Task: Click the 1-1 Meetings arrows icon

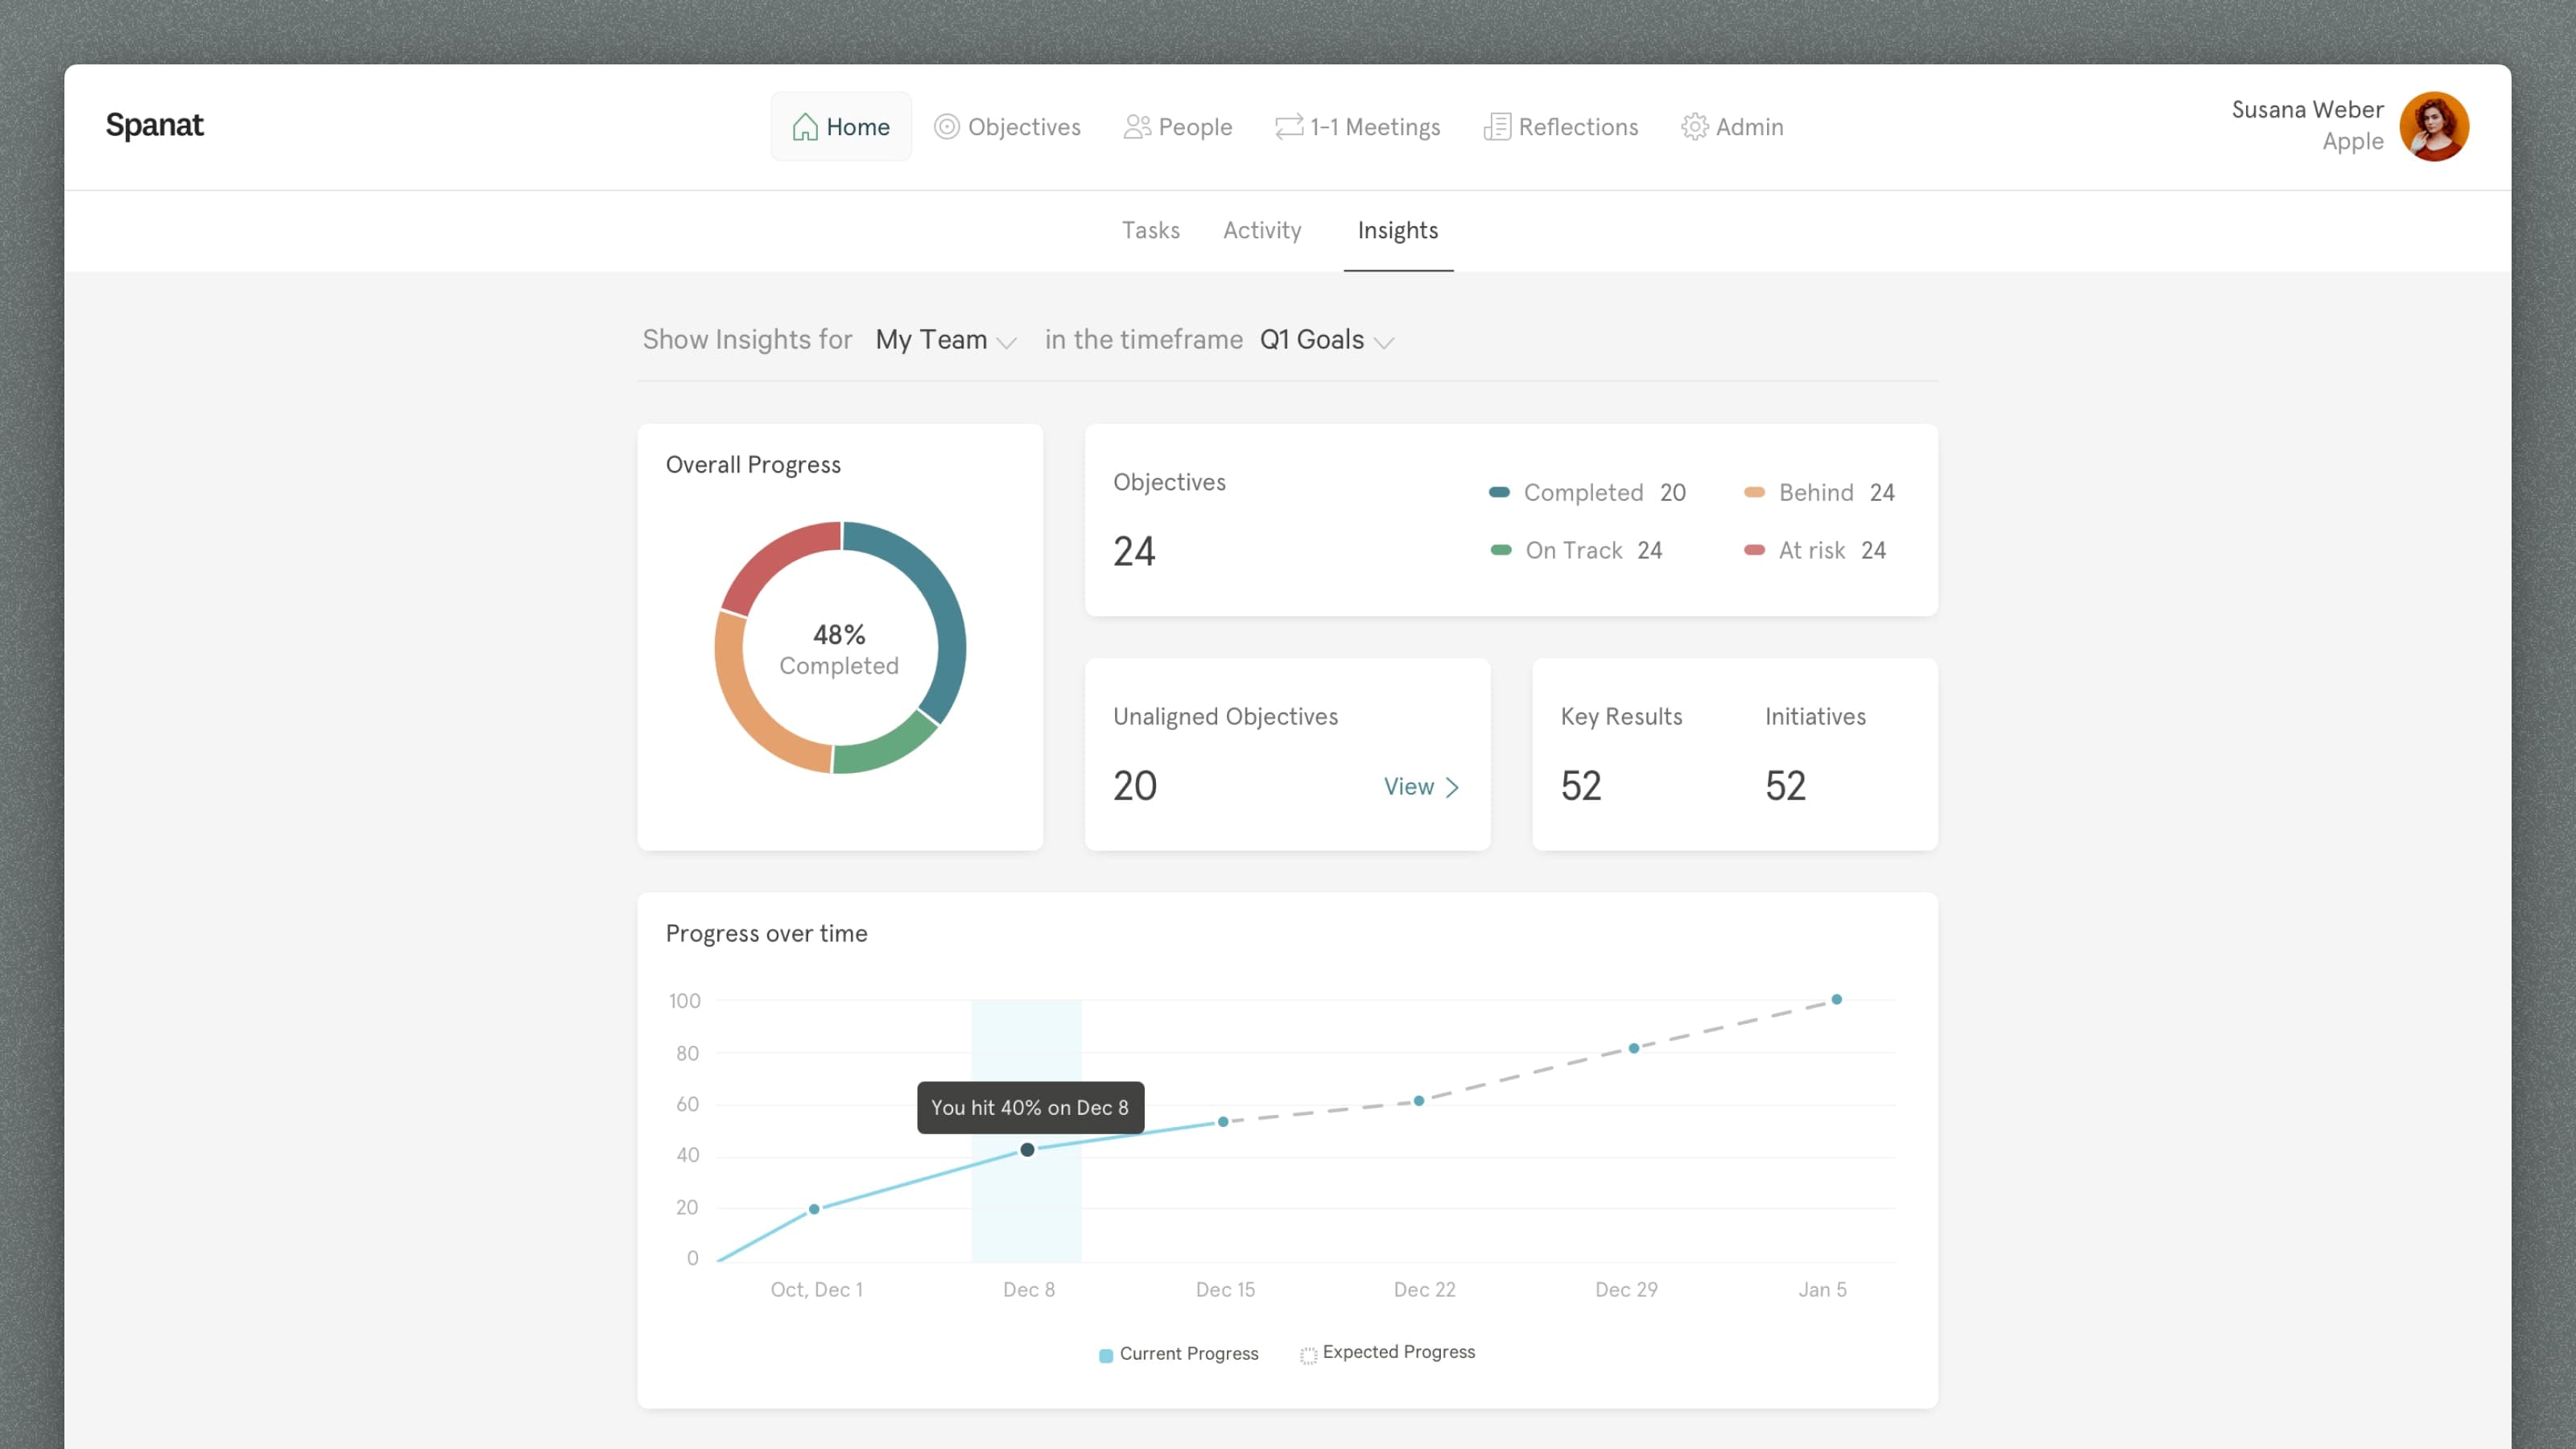Action: click(1288, 127)
